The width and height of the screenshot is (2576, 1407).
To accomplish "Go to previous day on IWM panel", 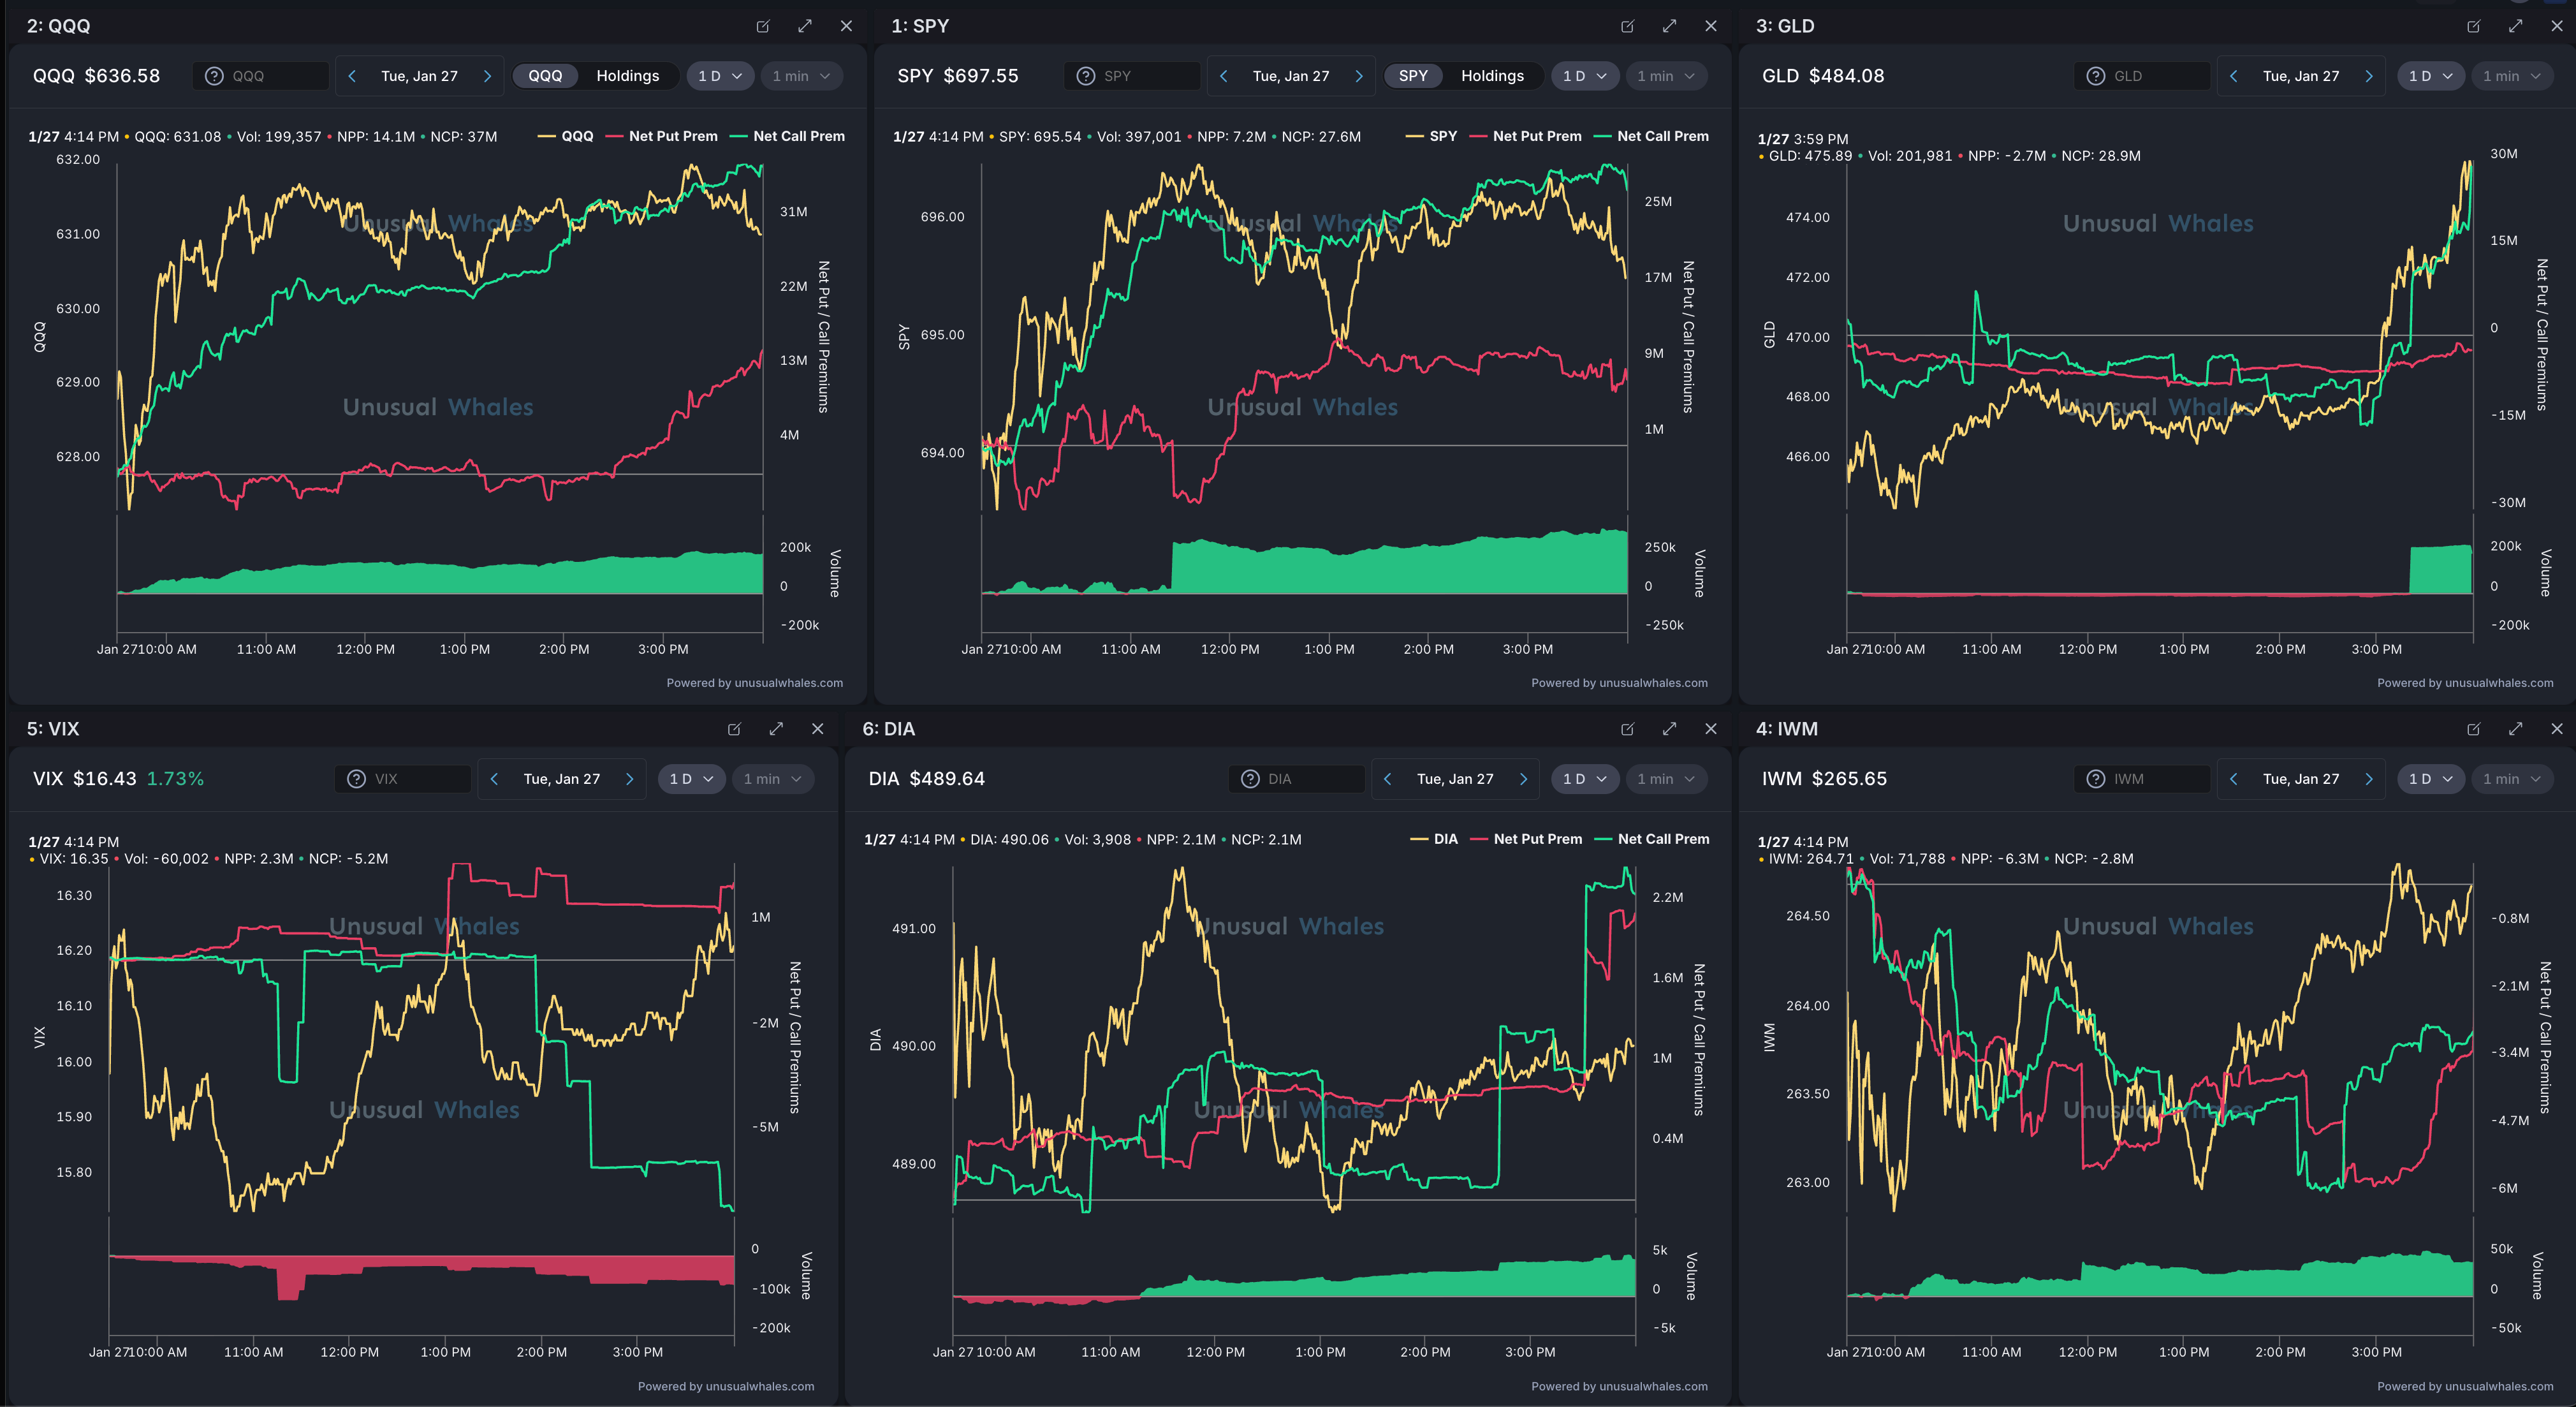I will [x=2233, y=779].
